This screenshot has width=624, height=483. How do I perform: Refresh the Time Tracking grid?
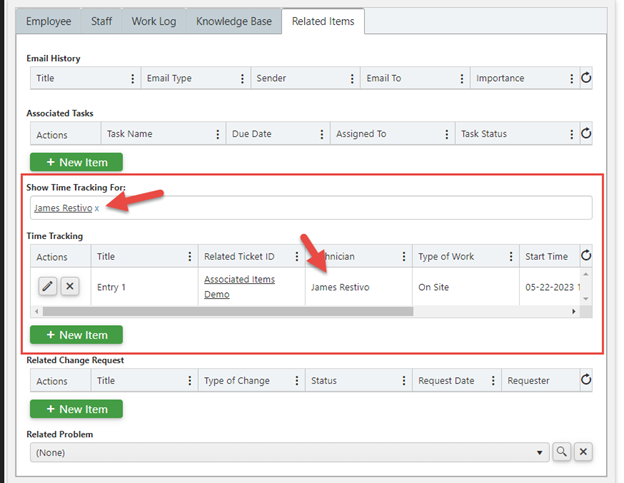[x=586, y=257]
